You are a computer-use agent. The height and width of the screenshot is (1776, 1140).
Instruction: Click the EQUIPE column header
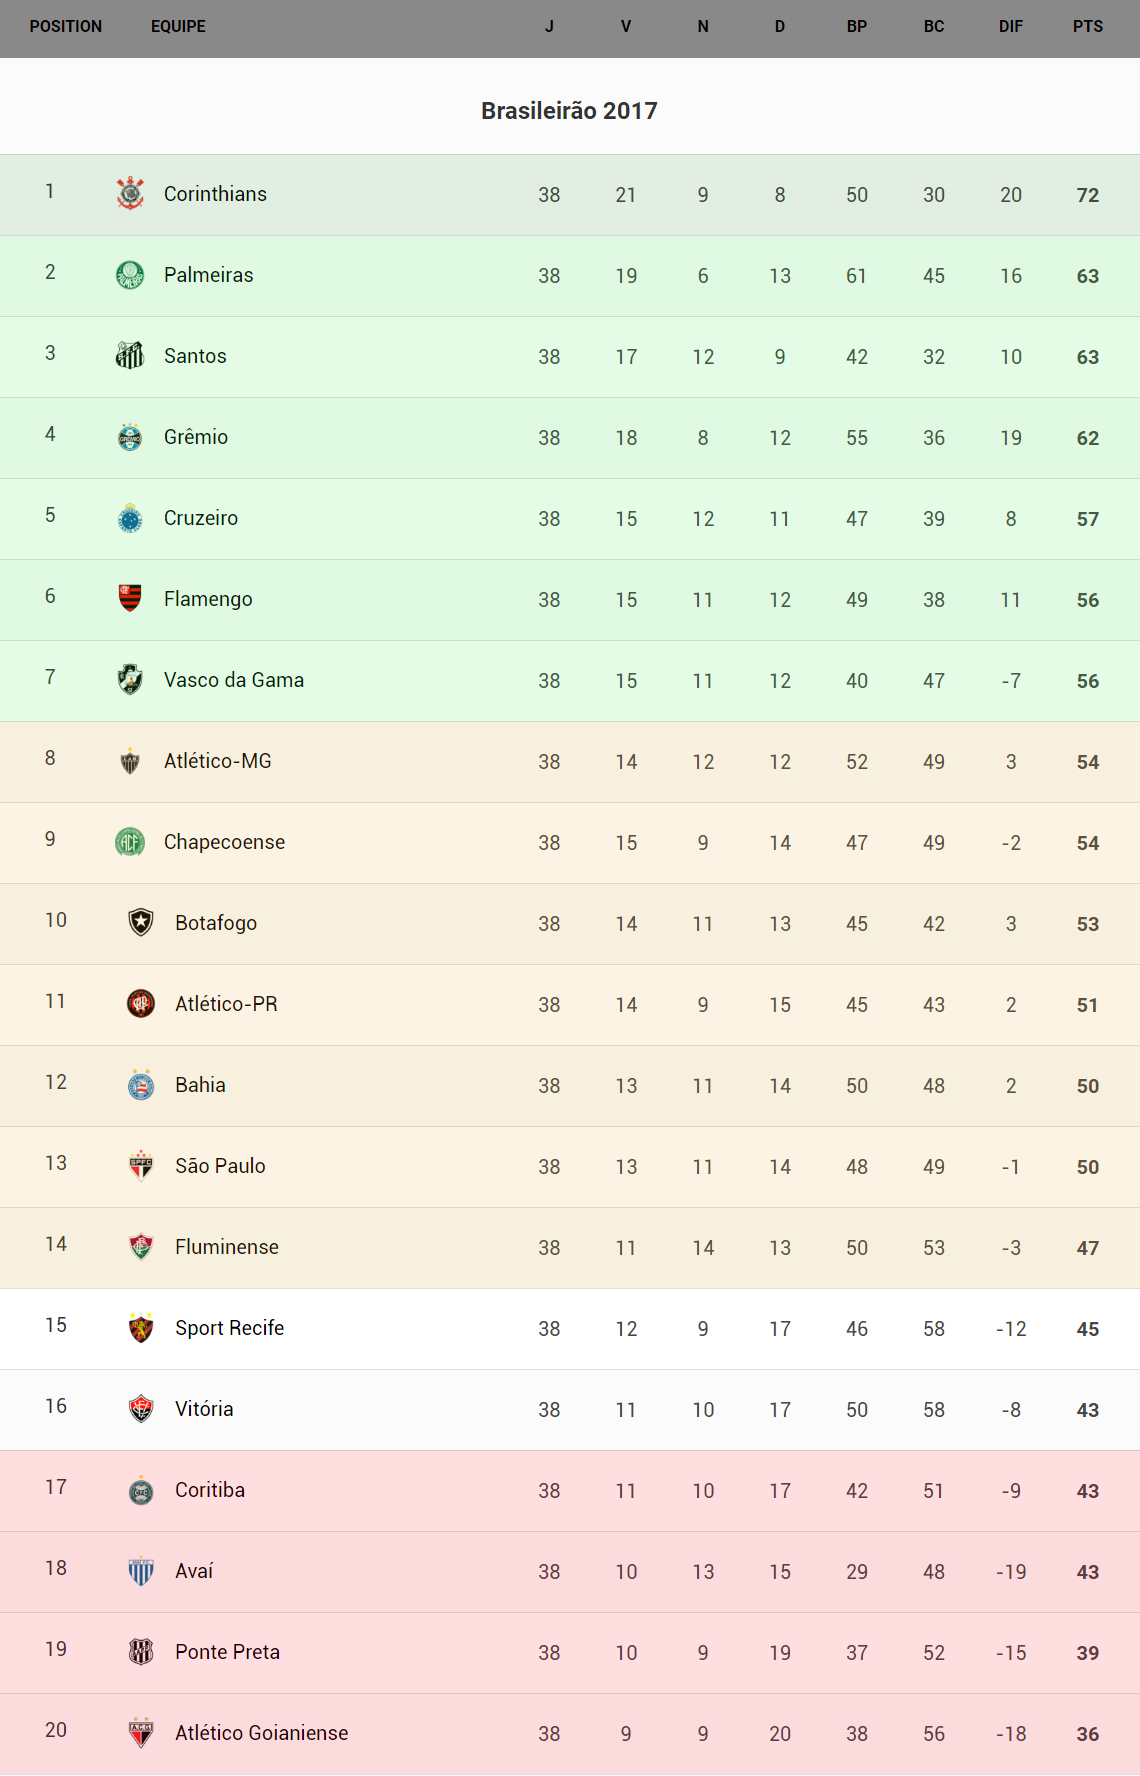178,27
